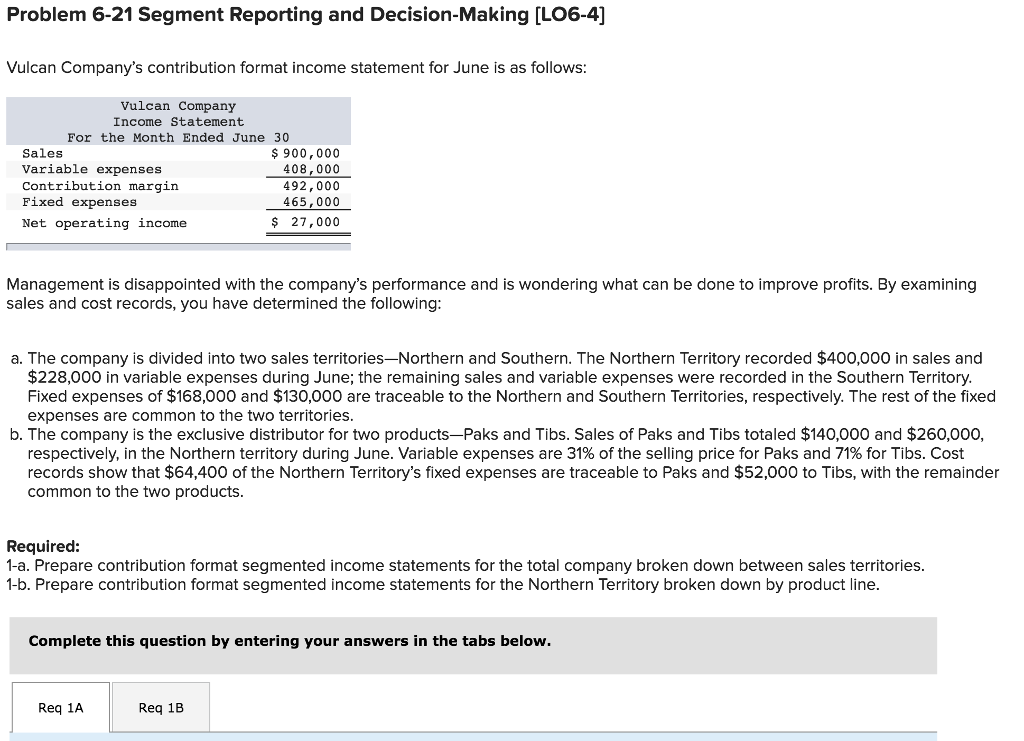Viewport: 1024px width, 741px height.
Task: Switch to the Req 1A tab
Action: point(60,707)
